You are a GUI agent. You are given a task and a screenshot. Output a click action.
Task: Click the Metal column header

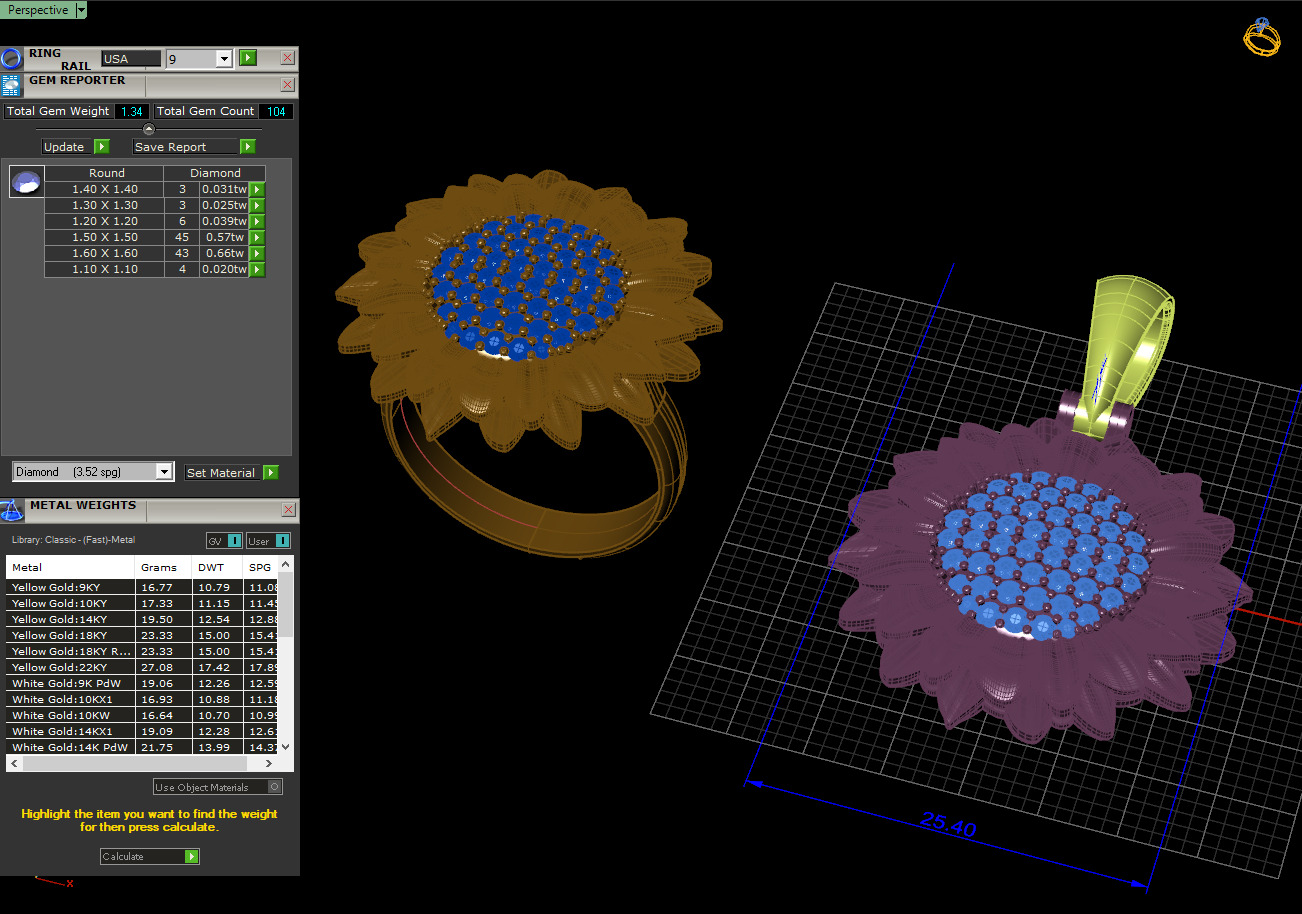tap(70, 567)
